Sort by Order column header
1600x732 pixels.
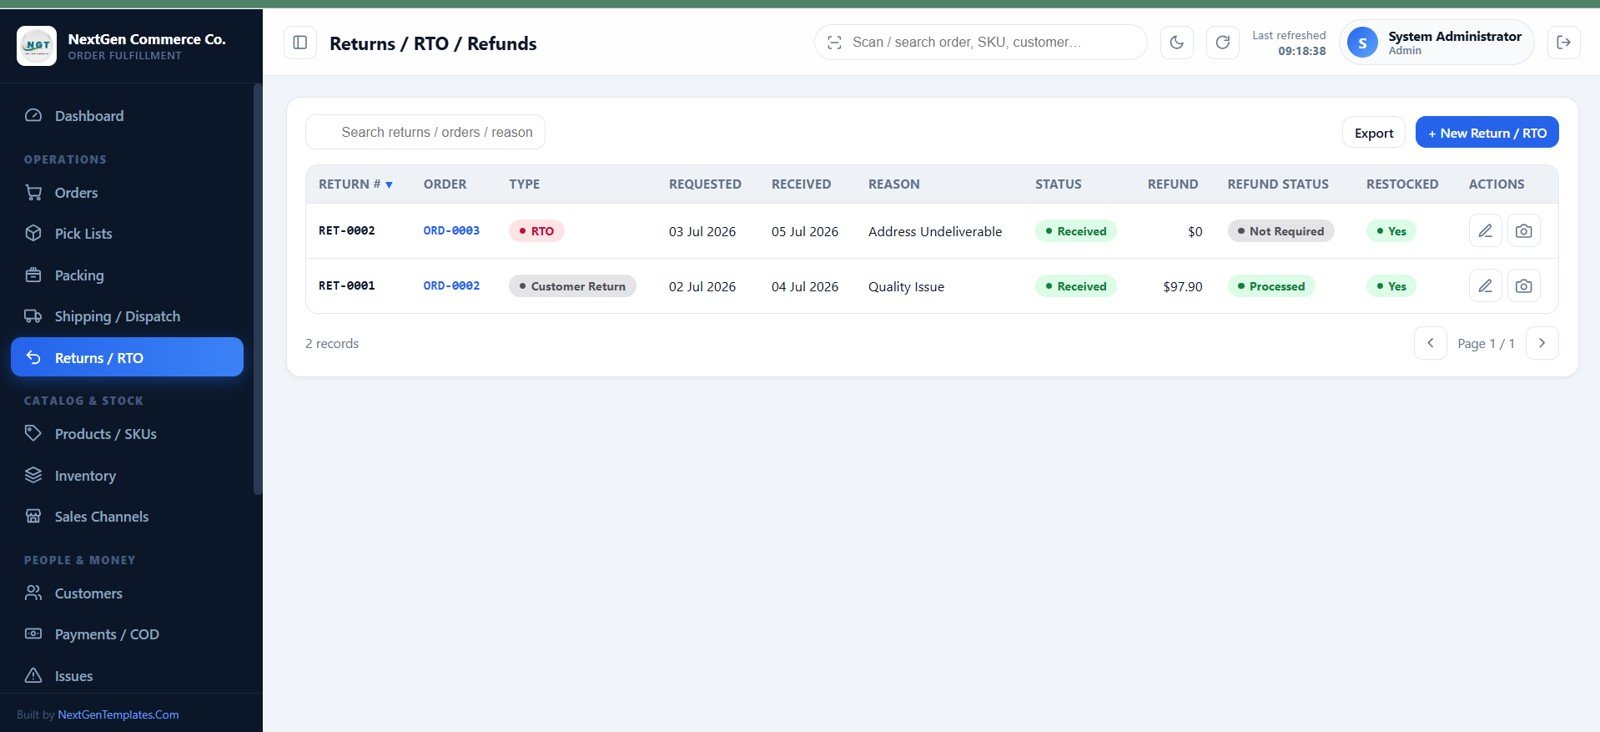coord(445,184)
